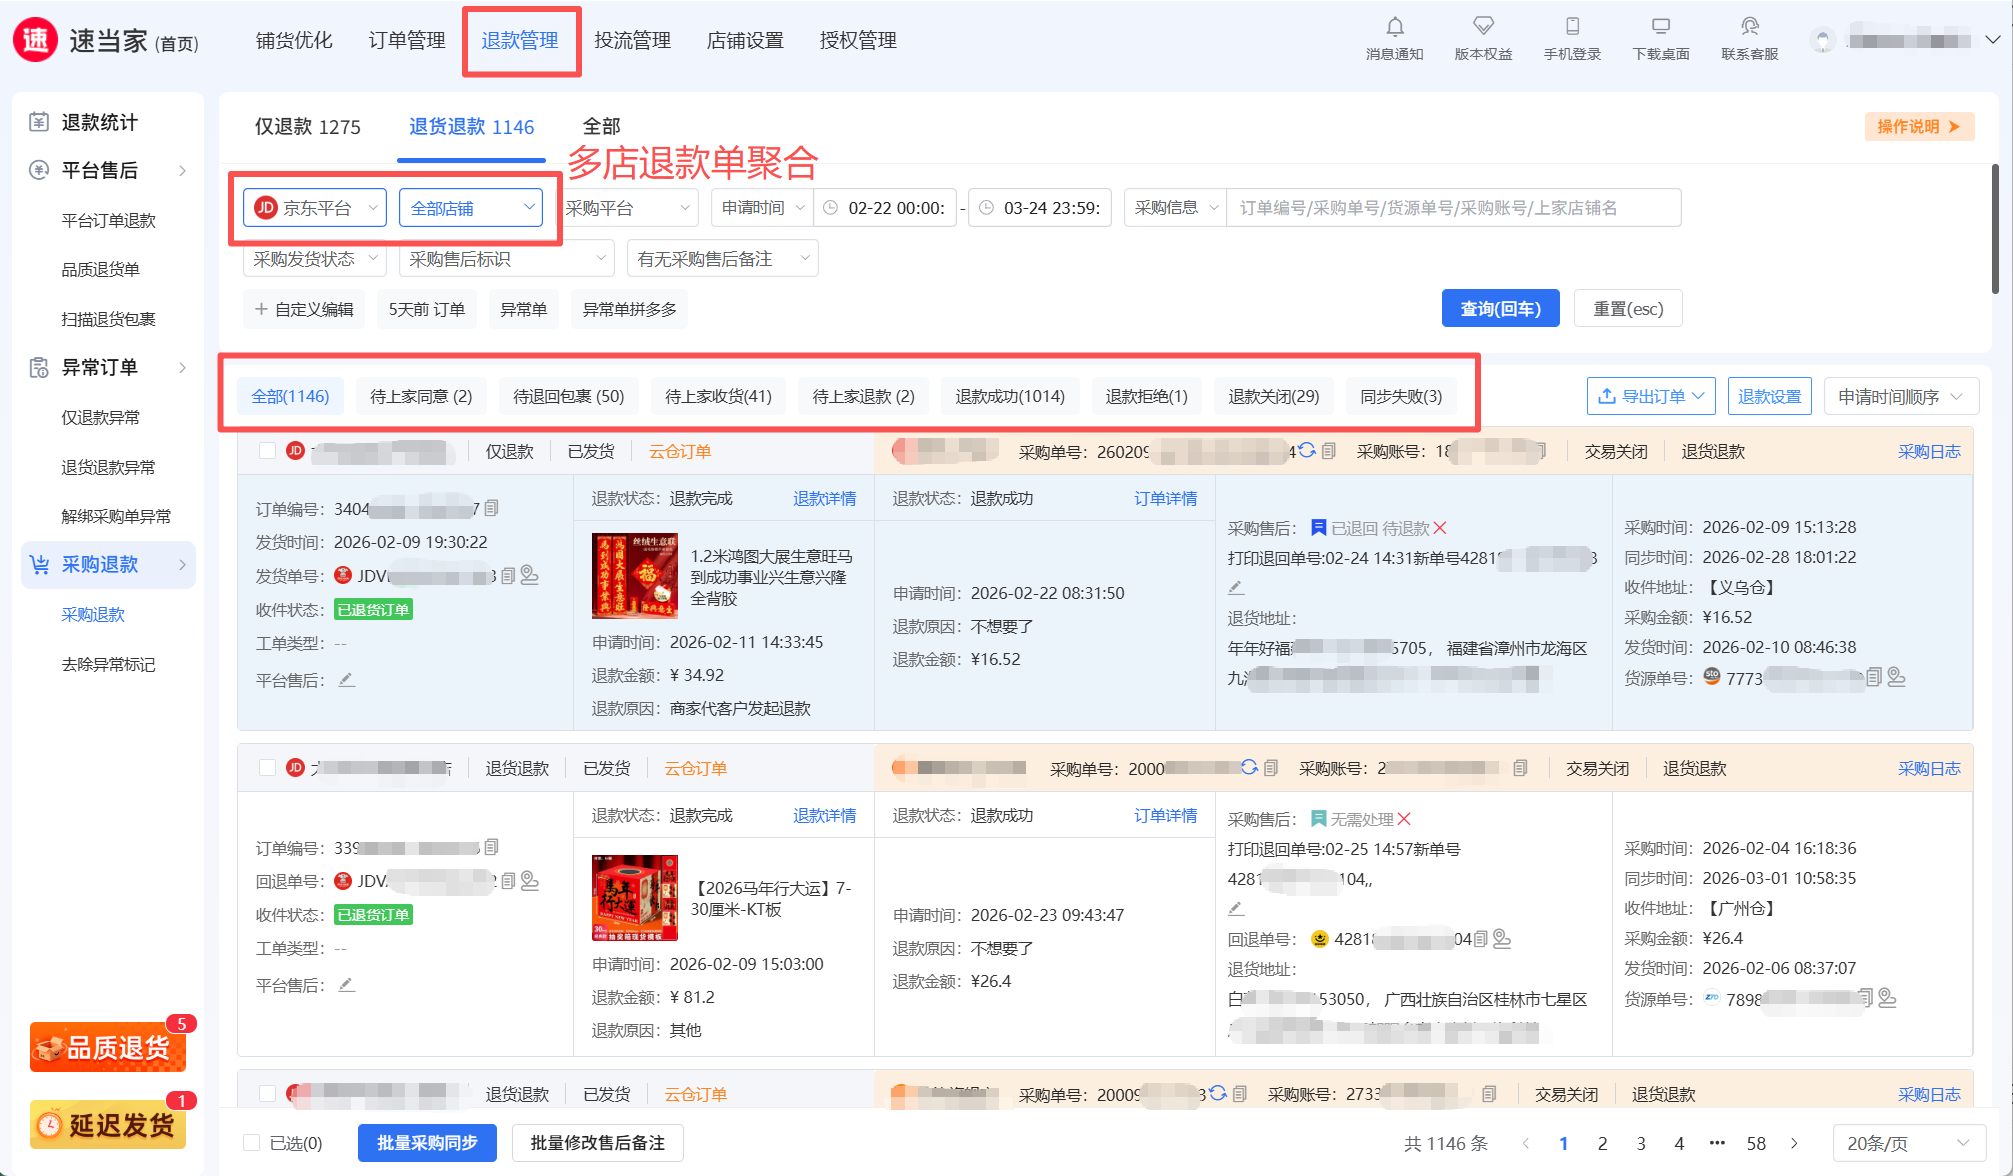Switch to the 仅退款 1275 tab
Image resolution: width=2013 pixels, height=1176 pixels.
pos(307,127)
